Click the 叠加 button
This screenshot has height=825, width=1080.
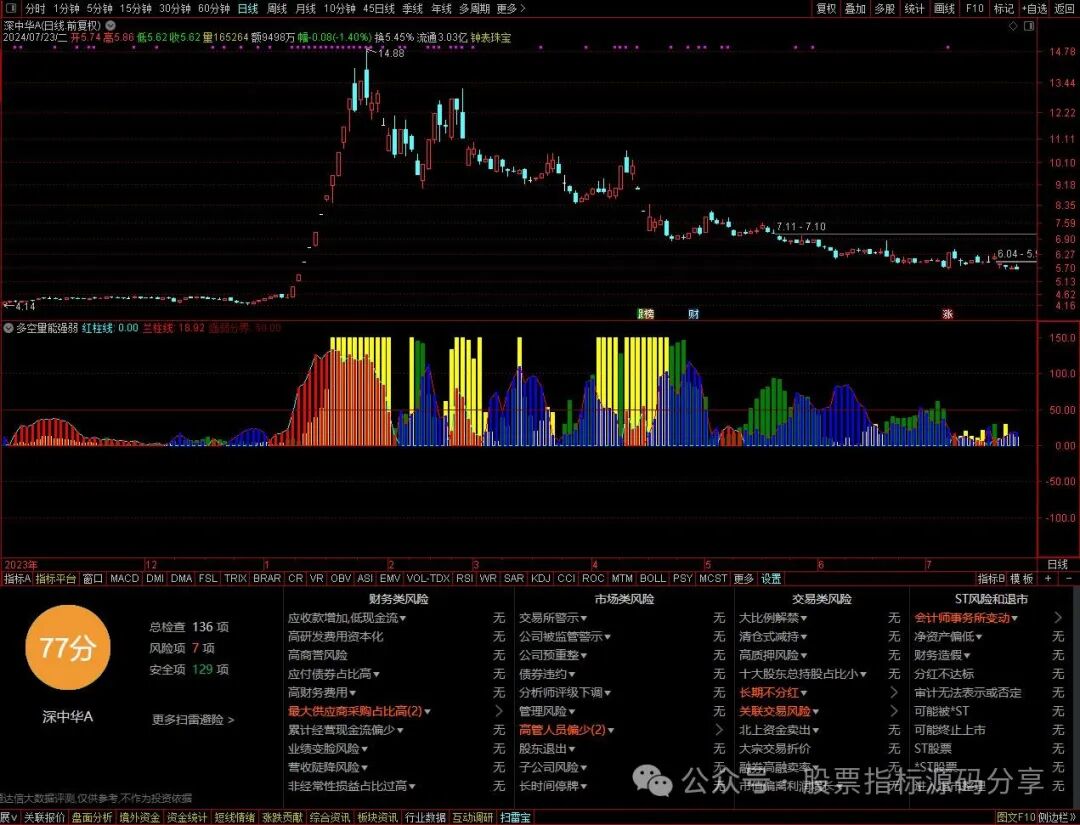click(855, 8)
